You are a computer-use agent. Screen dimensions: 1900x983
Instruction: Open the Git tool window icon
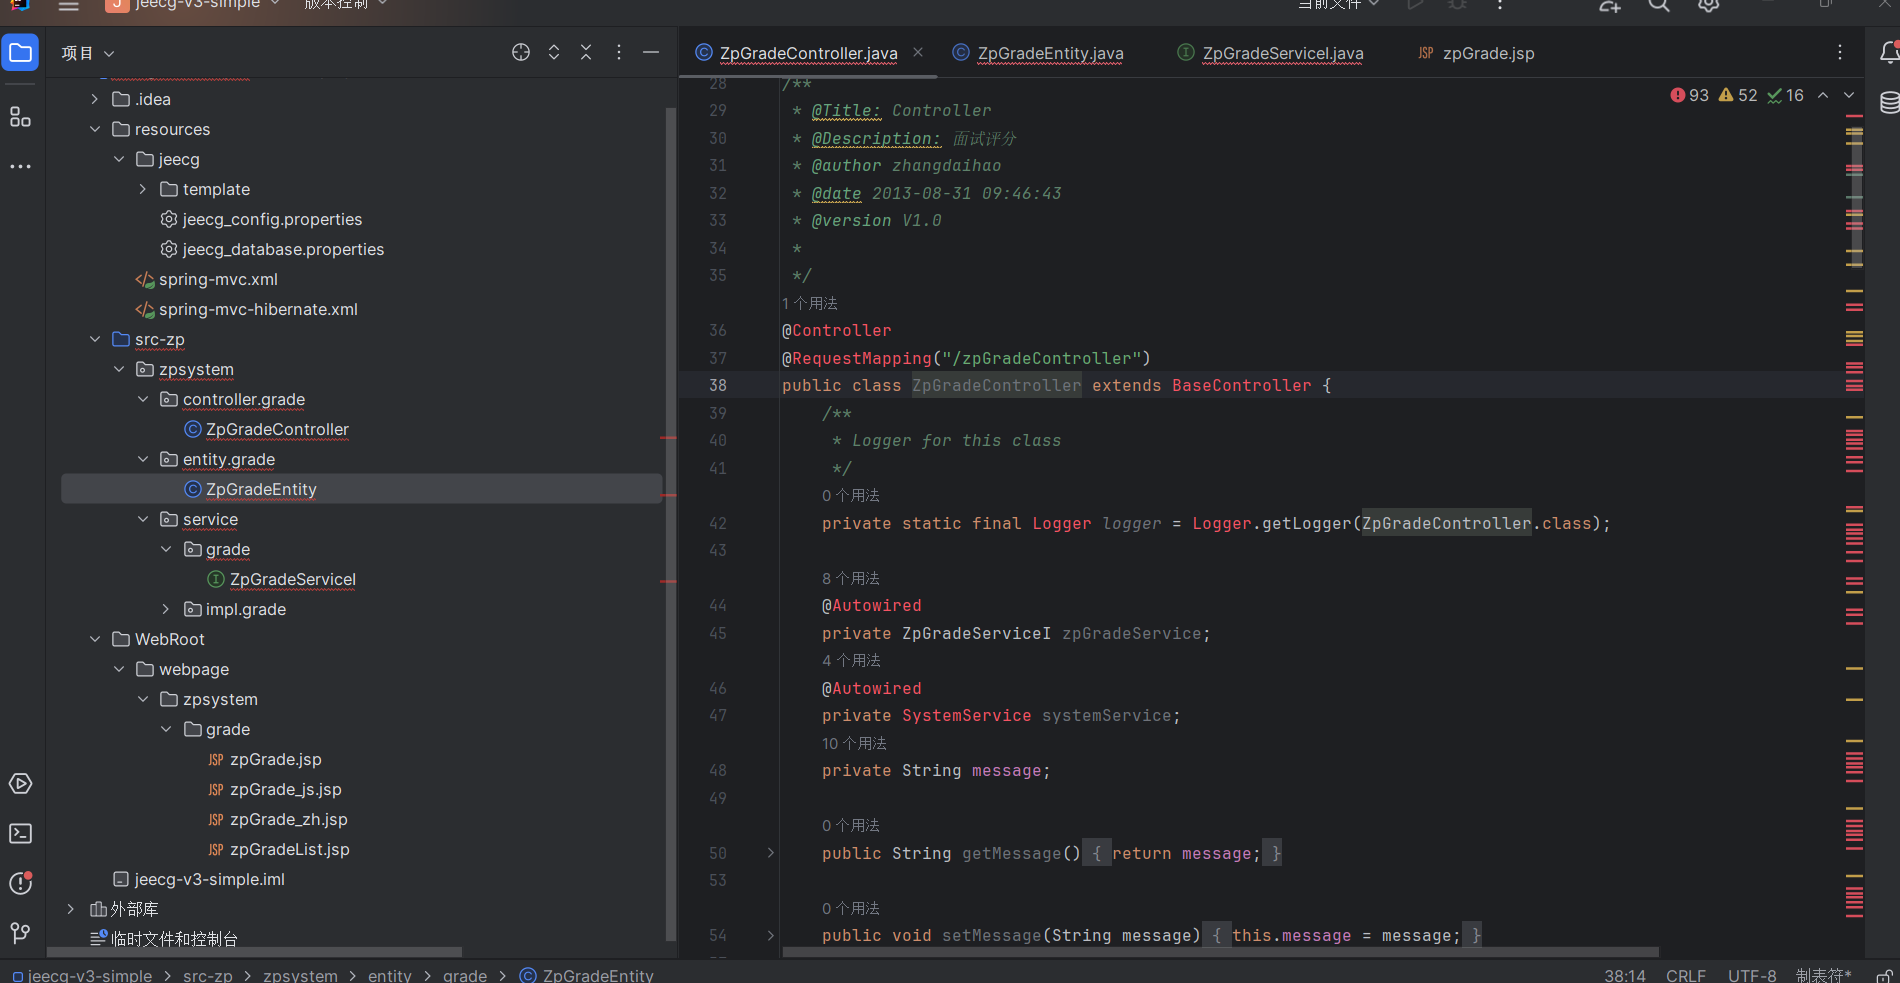tap(20, 933)
